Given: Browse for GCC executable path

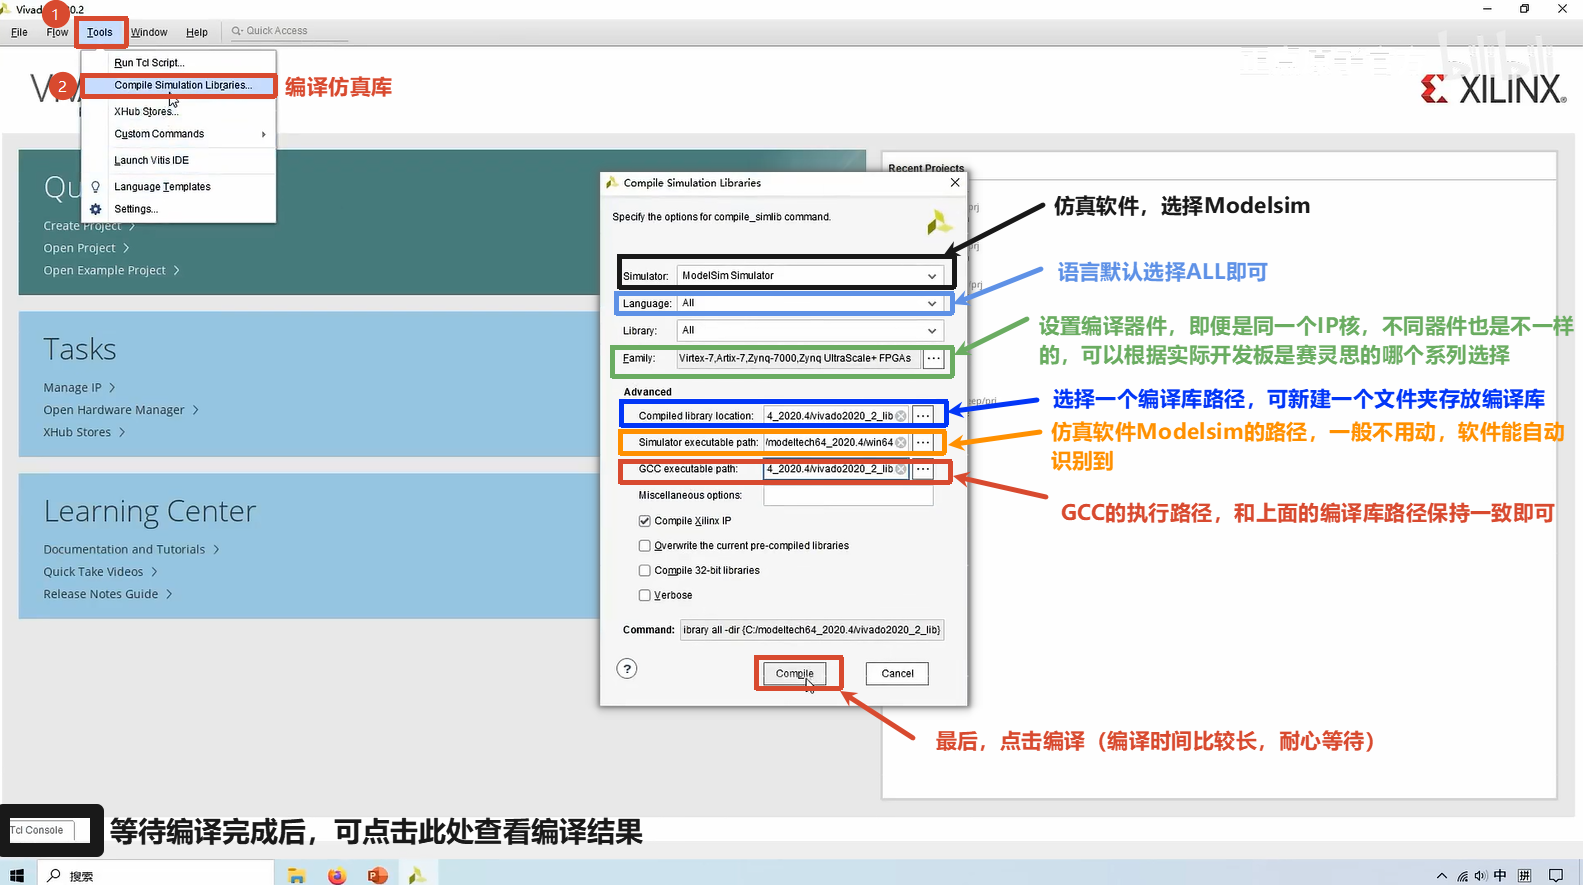Looking at the screenshot, I should pos(923,469).
